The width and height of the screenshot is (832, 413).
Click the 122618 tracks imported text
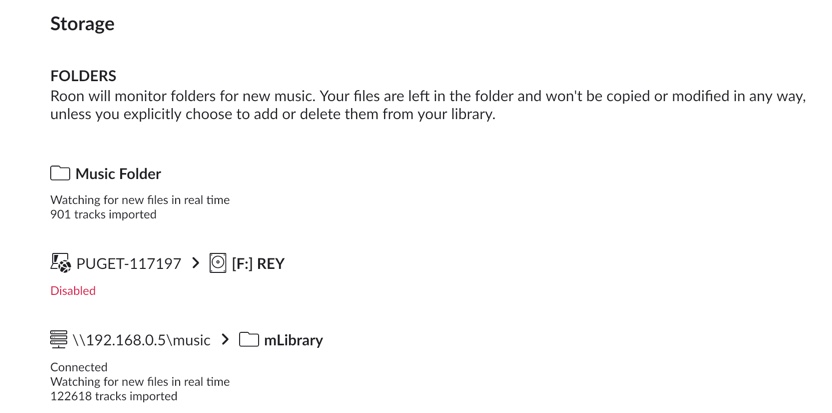(114, 396)
